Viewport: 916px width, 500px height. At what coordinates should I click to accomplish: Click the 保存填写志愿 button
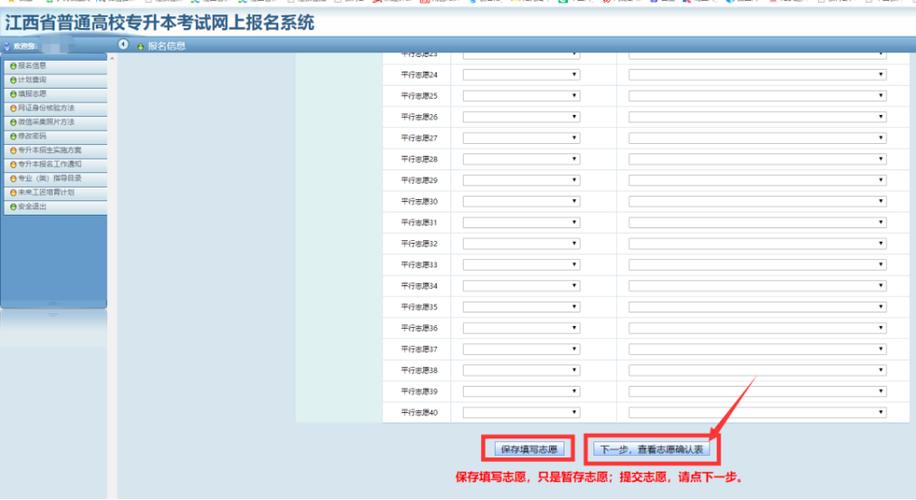[529, 450]
